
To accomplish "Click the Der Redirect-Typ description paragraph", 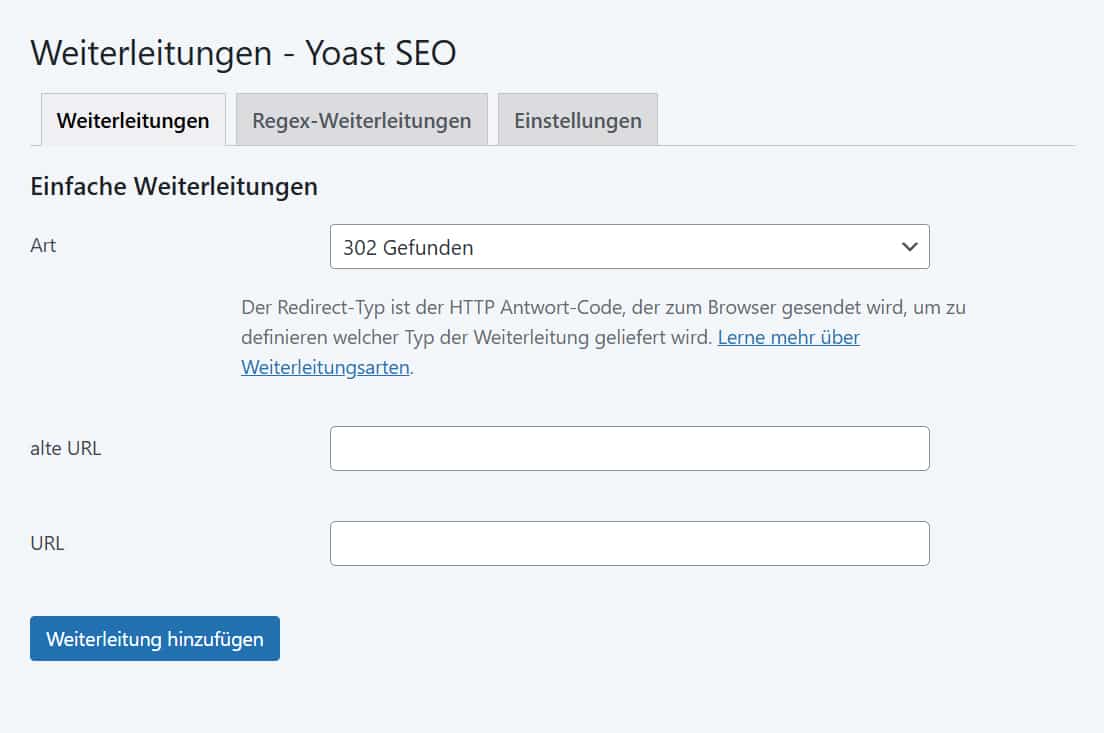I will coord(603,337).
